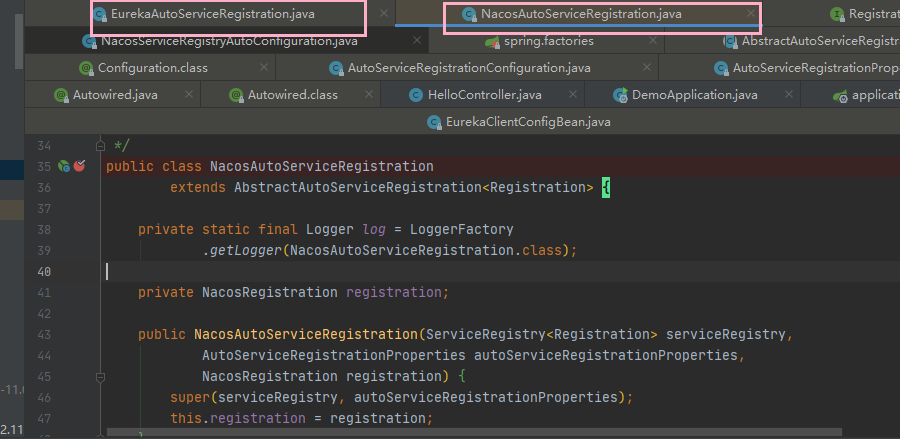Click the class icon on AutoServiceRegistrationConfiguration.java tab
900x439 pixels.
pyautogui.click(x=336, y=68)
